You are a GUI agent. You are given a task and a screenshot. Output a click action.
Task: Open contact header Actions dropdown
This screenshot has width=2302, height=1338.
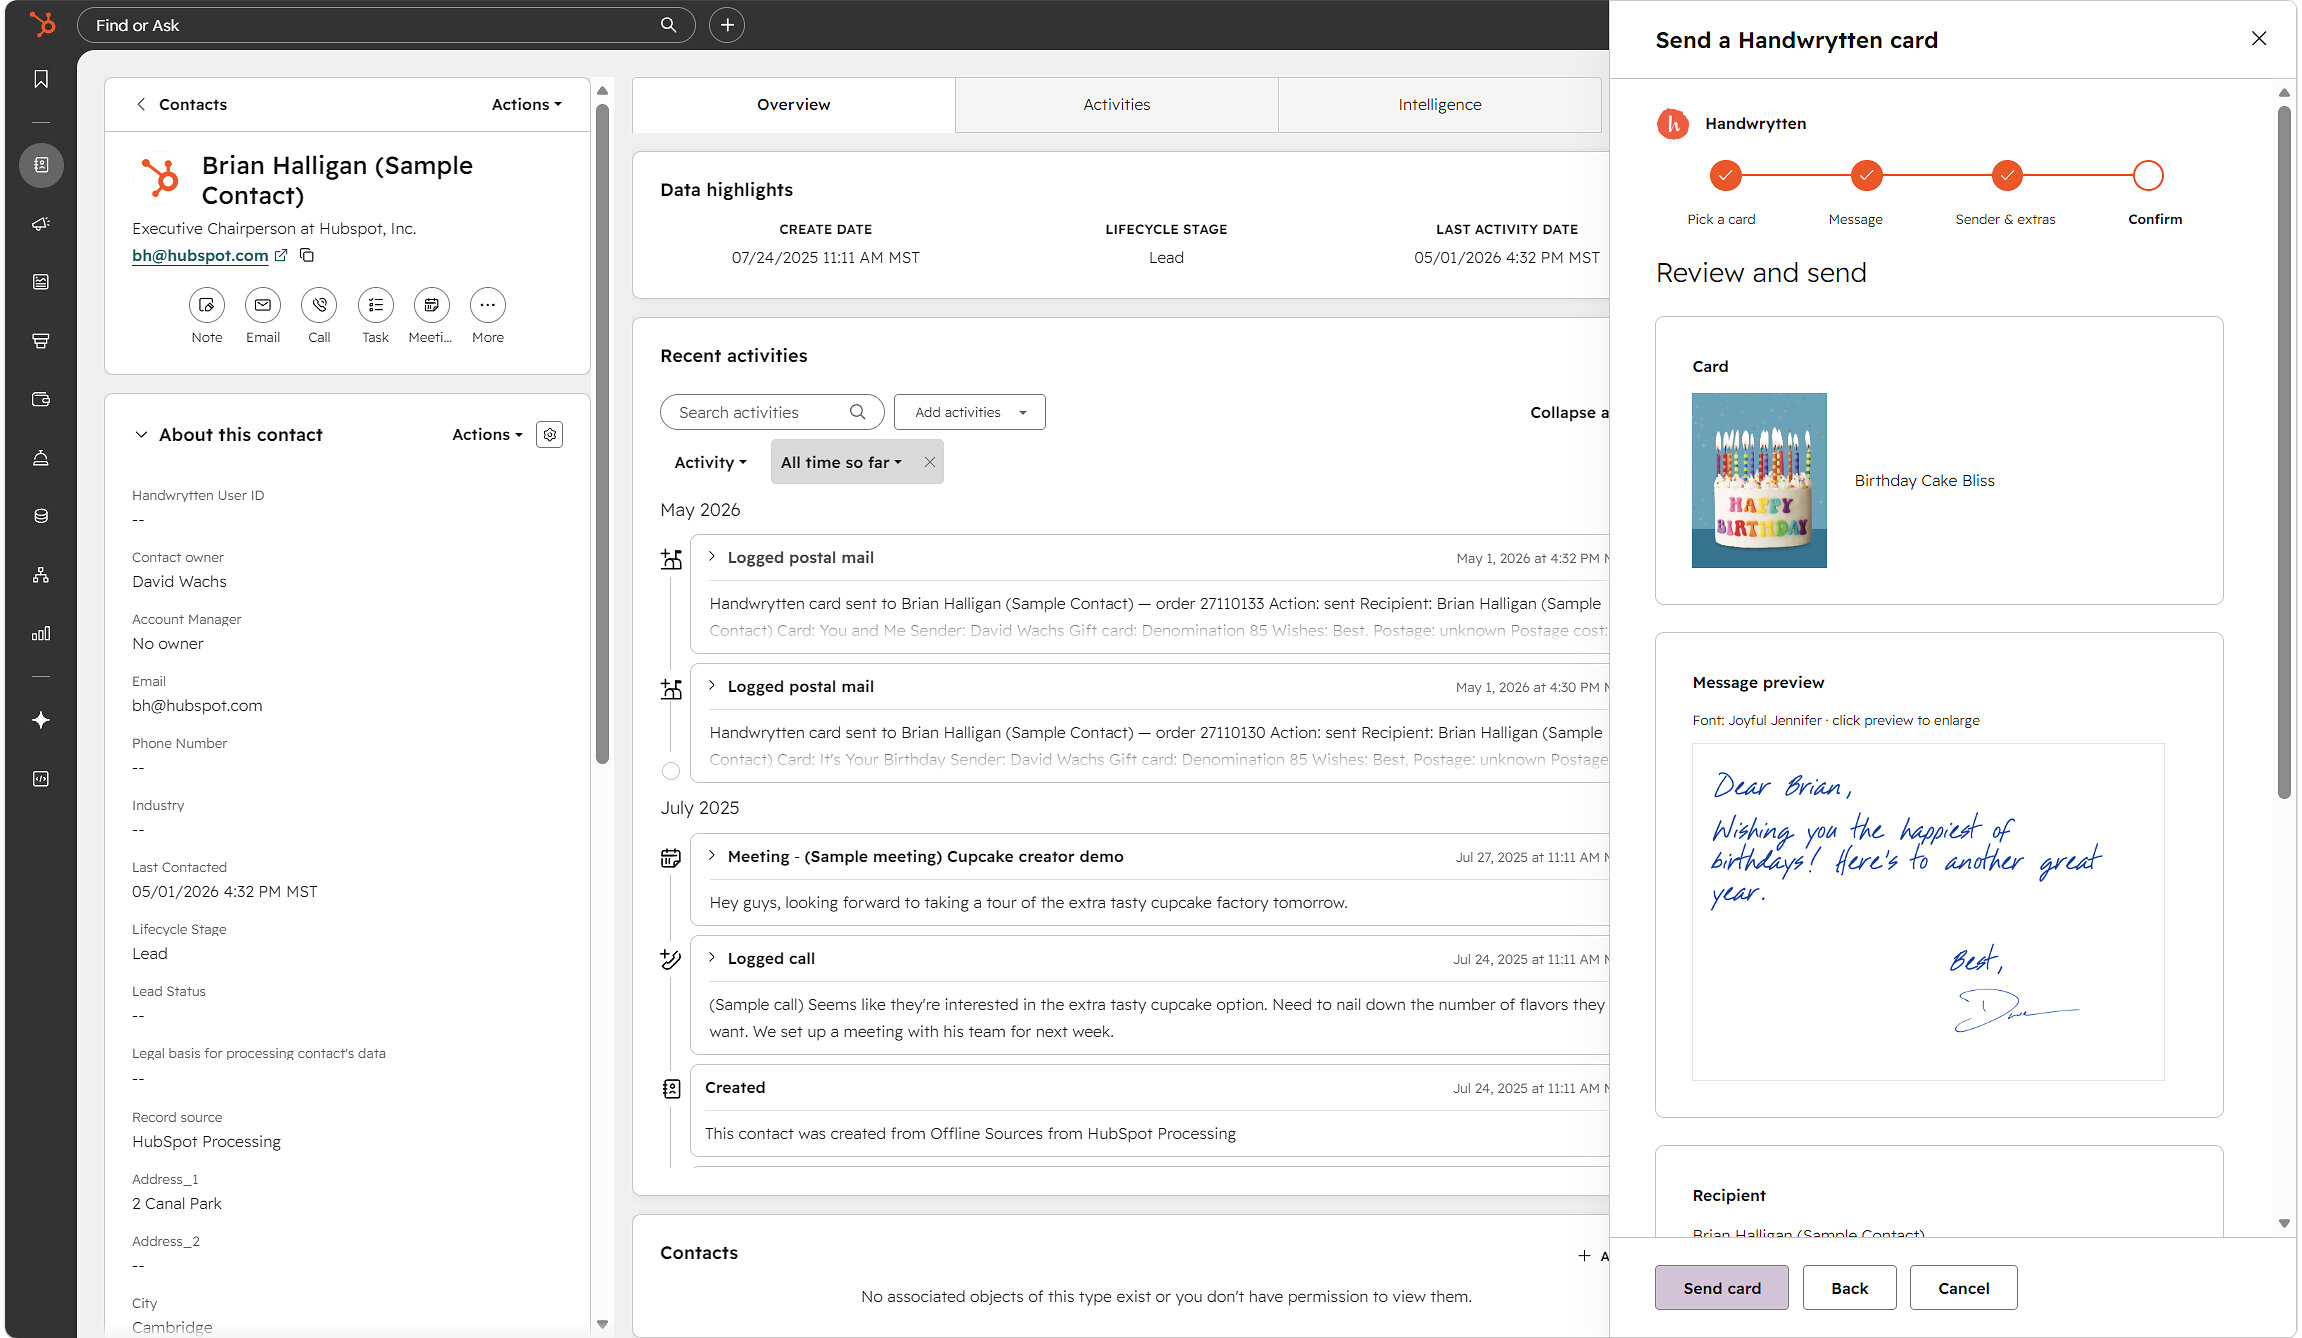527,104
